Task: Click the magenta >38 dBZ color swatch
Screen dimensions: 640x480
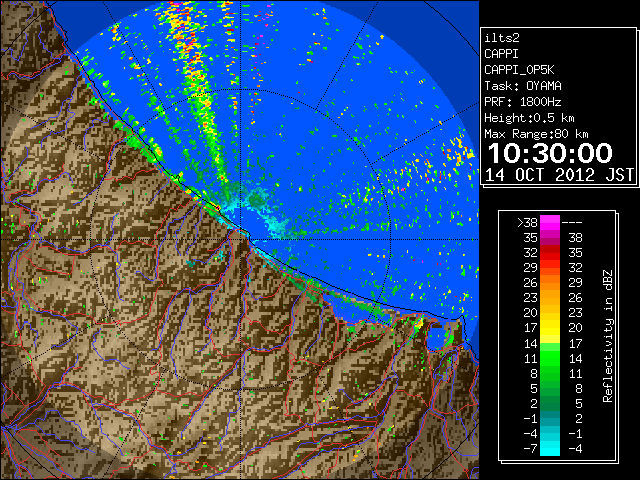Action: pos(550,223)
